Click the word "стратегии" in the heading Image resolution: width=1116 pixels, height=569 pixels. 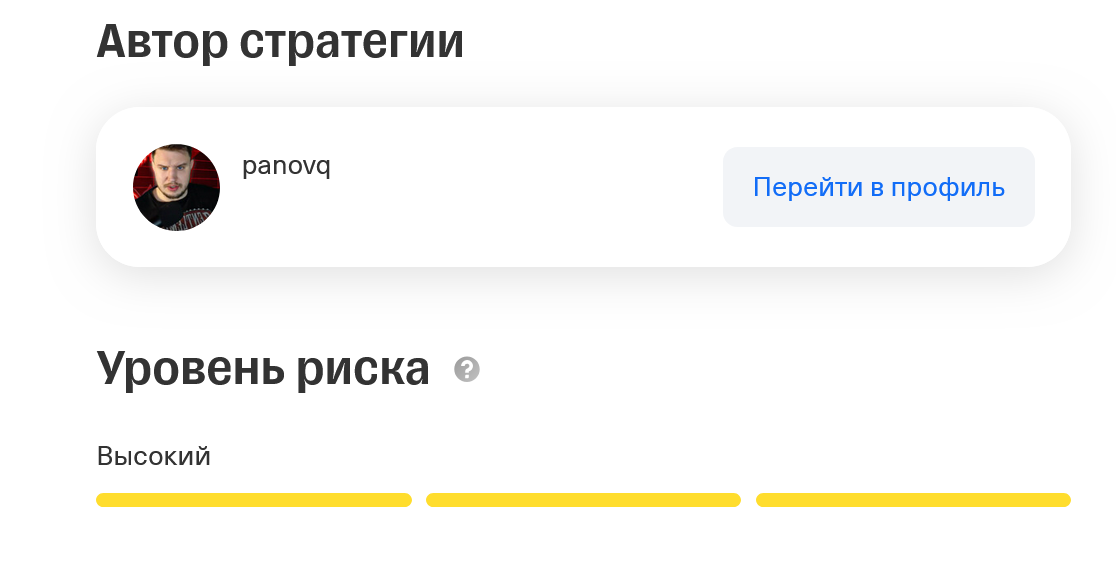click(352, 42)
